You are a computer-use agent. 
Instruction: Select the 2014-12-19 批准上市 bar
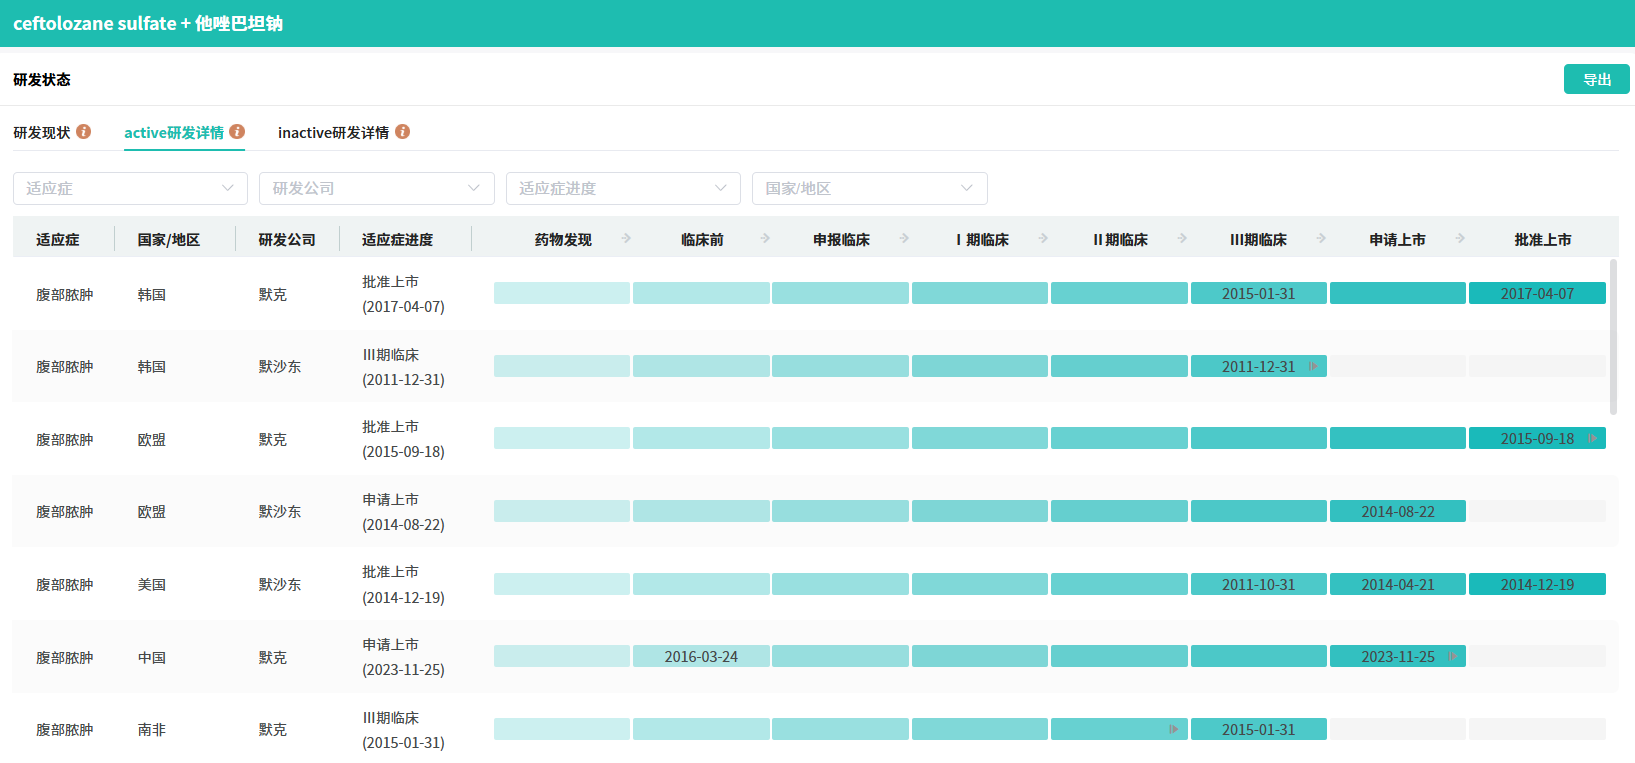pos(1536,585)
